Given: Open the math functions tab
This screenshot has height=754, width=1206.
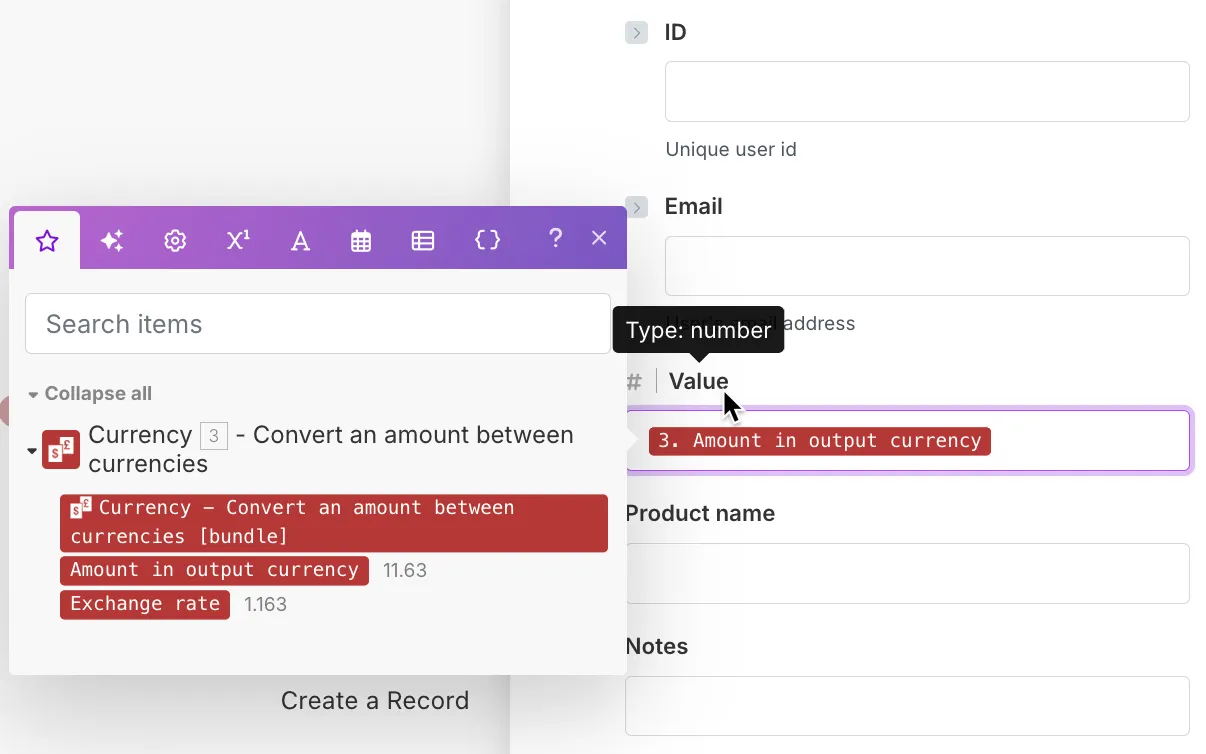Looking at the screenshot, I should tap(238, 240).
